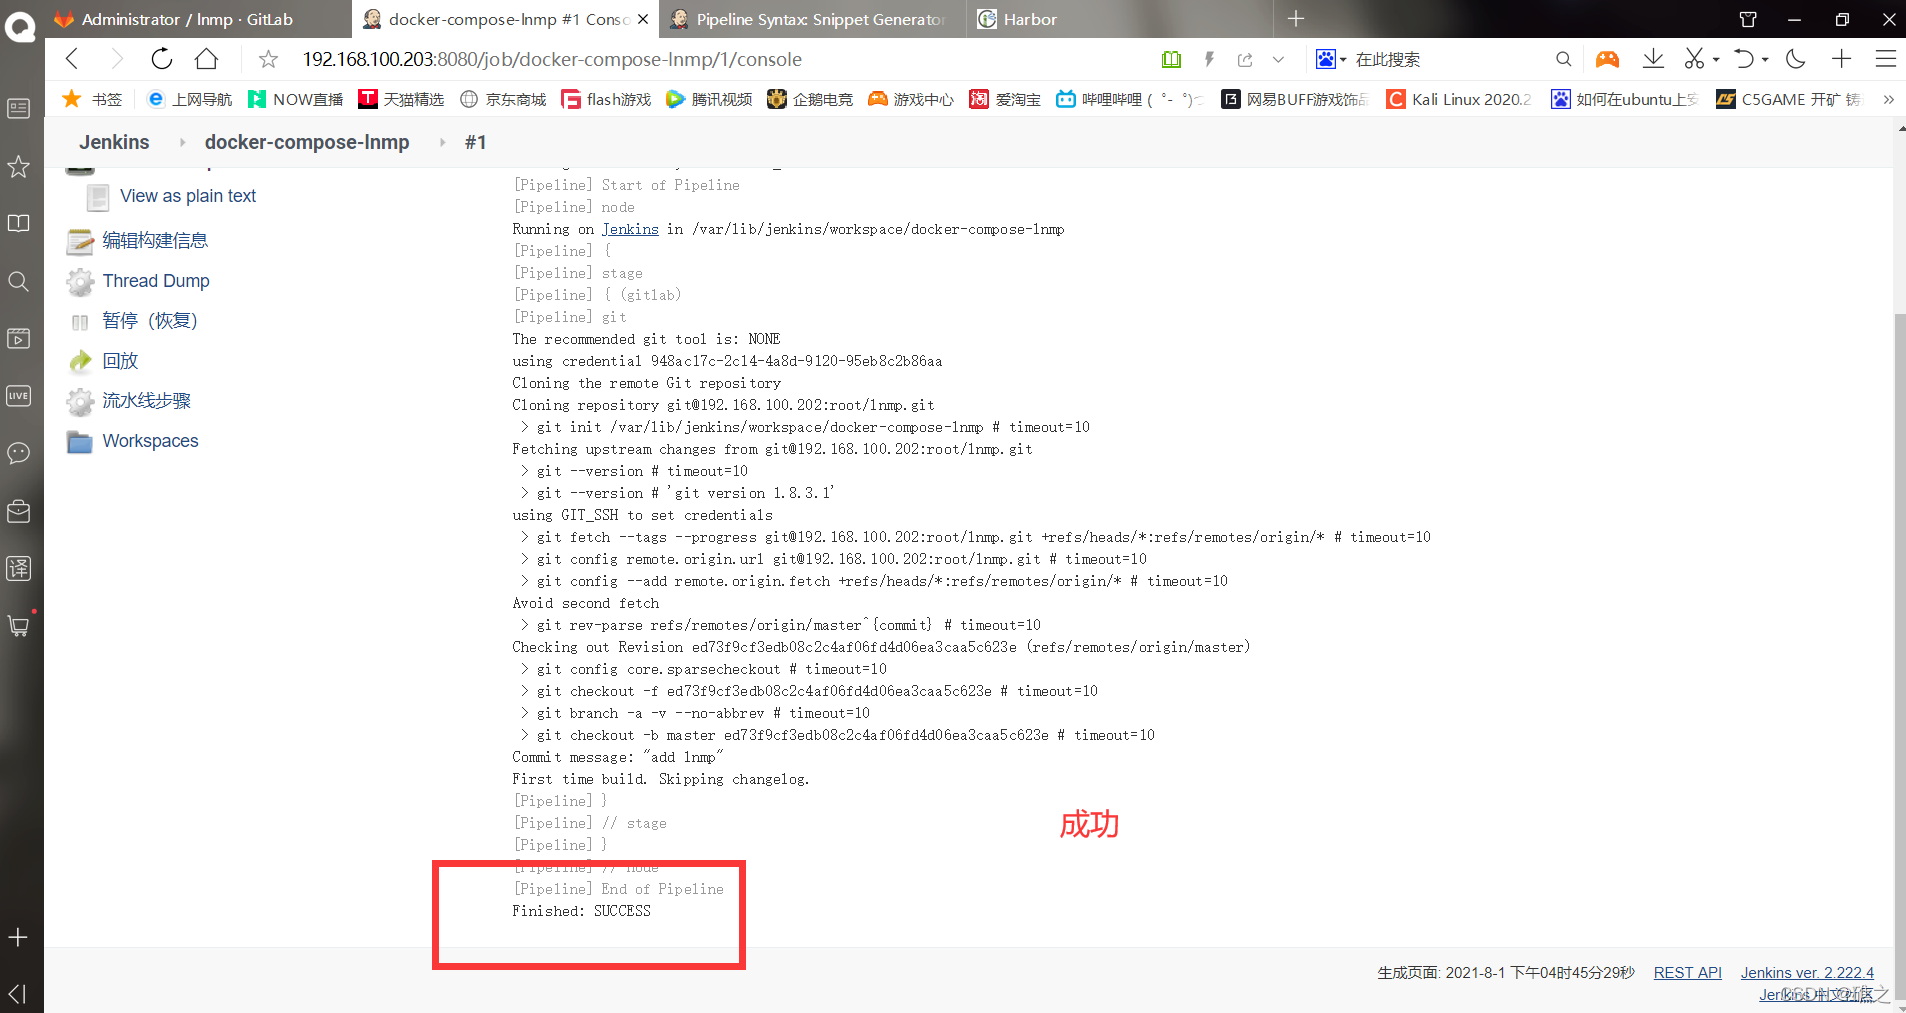The image size is (1906, 1013).
Task: Bookmark this page with the star icon
Action: (268, 59)
